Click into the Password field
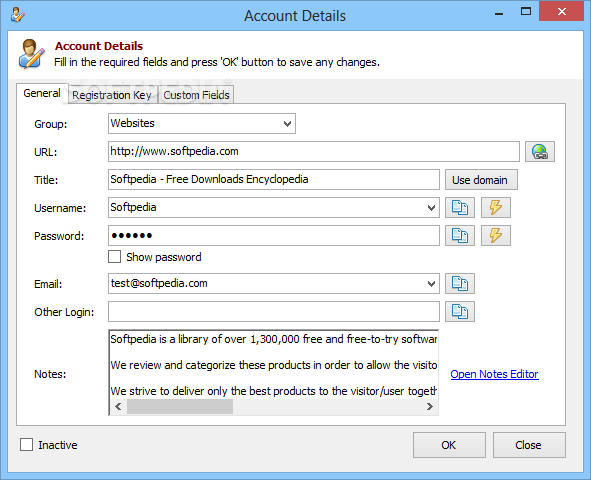The image size is (591, 480). click(274, 235)
